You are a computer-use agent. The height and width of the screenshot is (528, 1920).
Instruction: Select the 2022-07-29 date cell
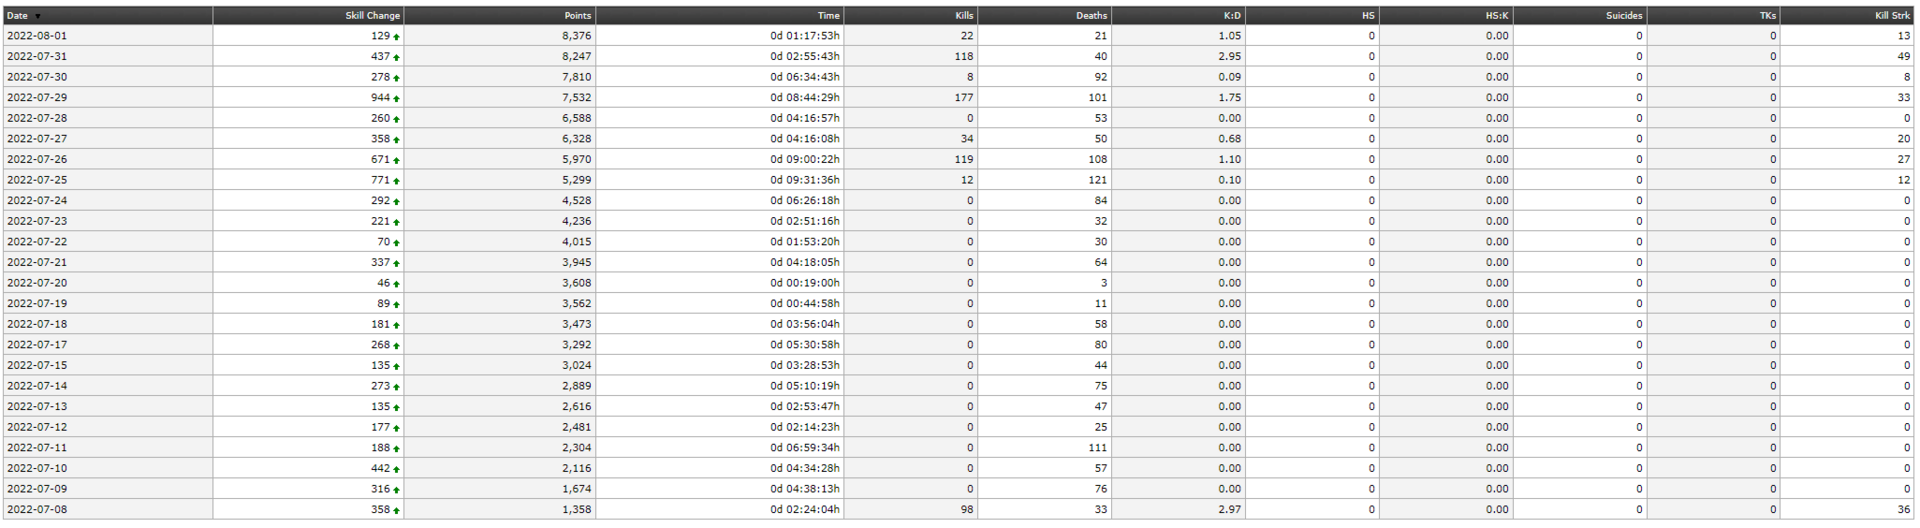(x=37, y=98)
